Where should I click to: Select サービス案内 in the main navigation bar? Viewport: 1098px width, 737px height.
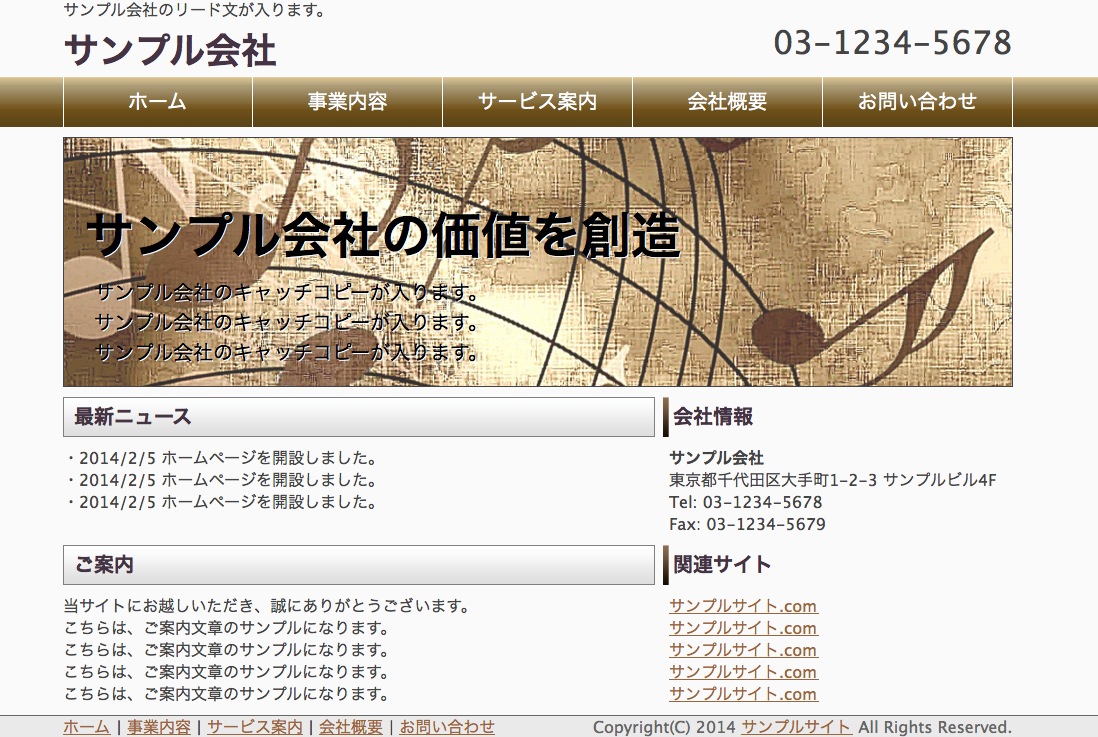coord(537,102)
